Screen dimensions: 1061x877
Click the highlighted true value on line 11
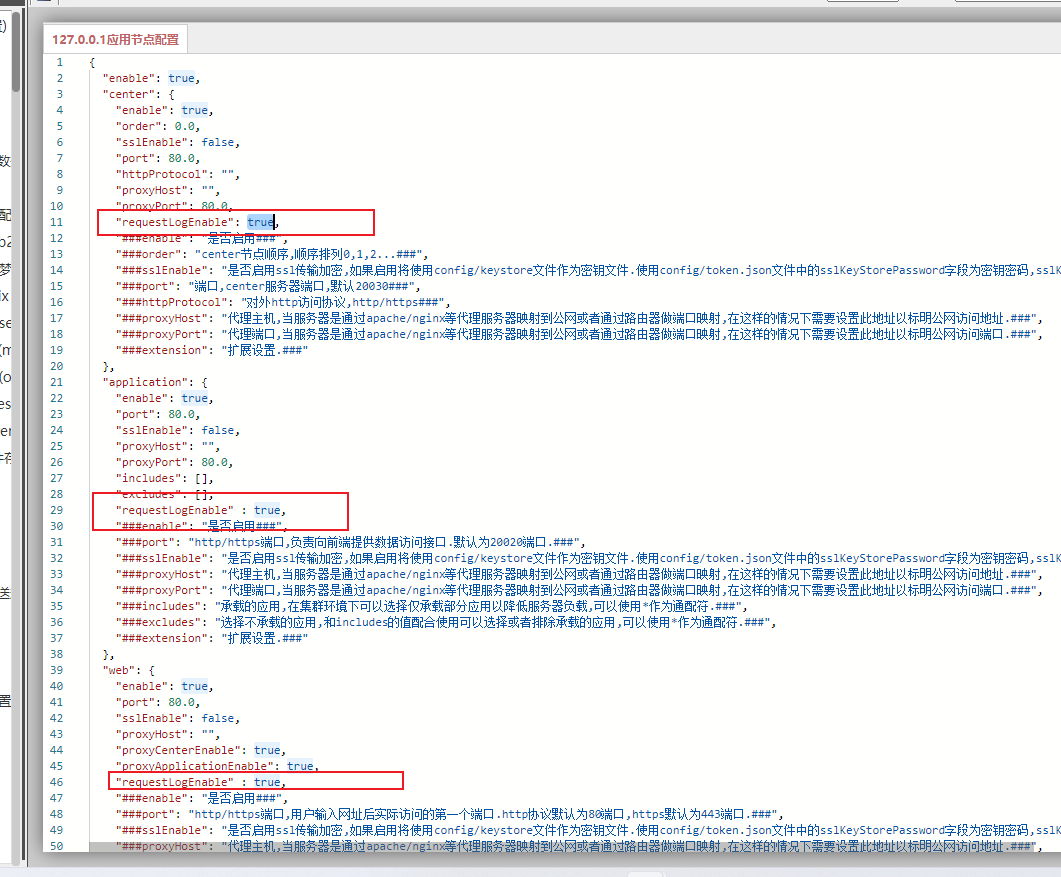(261, 222)
